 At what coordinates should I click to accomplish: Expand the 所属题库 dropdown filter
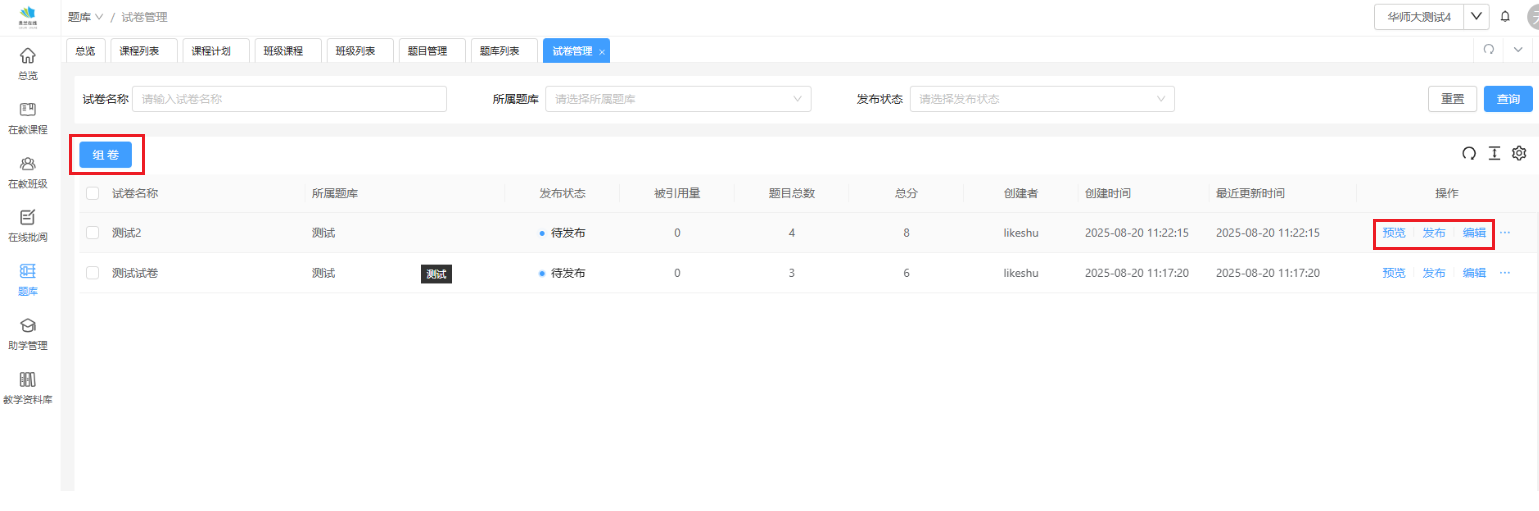677,99
